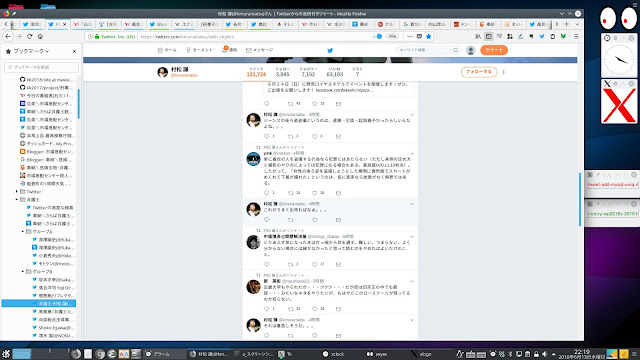The height and width of the screenshot is (360, 640).
Task: Open the ツイート 131,724 count tab
Action: pos(256,72)
